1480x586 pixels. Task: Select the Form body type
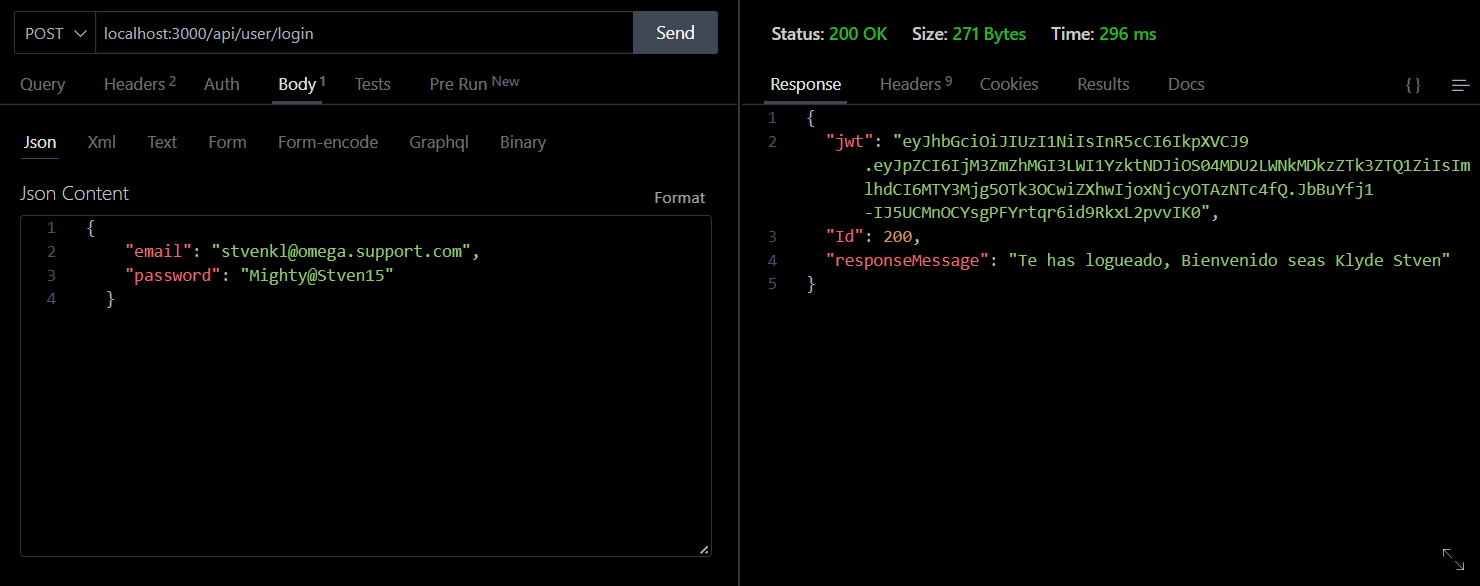coord(227,142)
